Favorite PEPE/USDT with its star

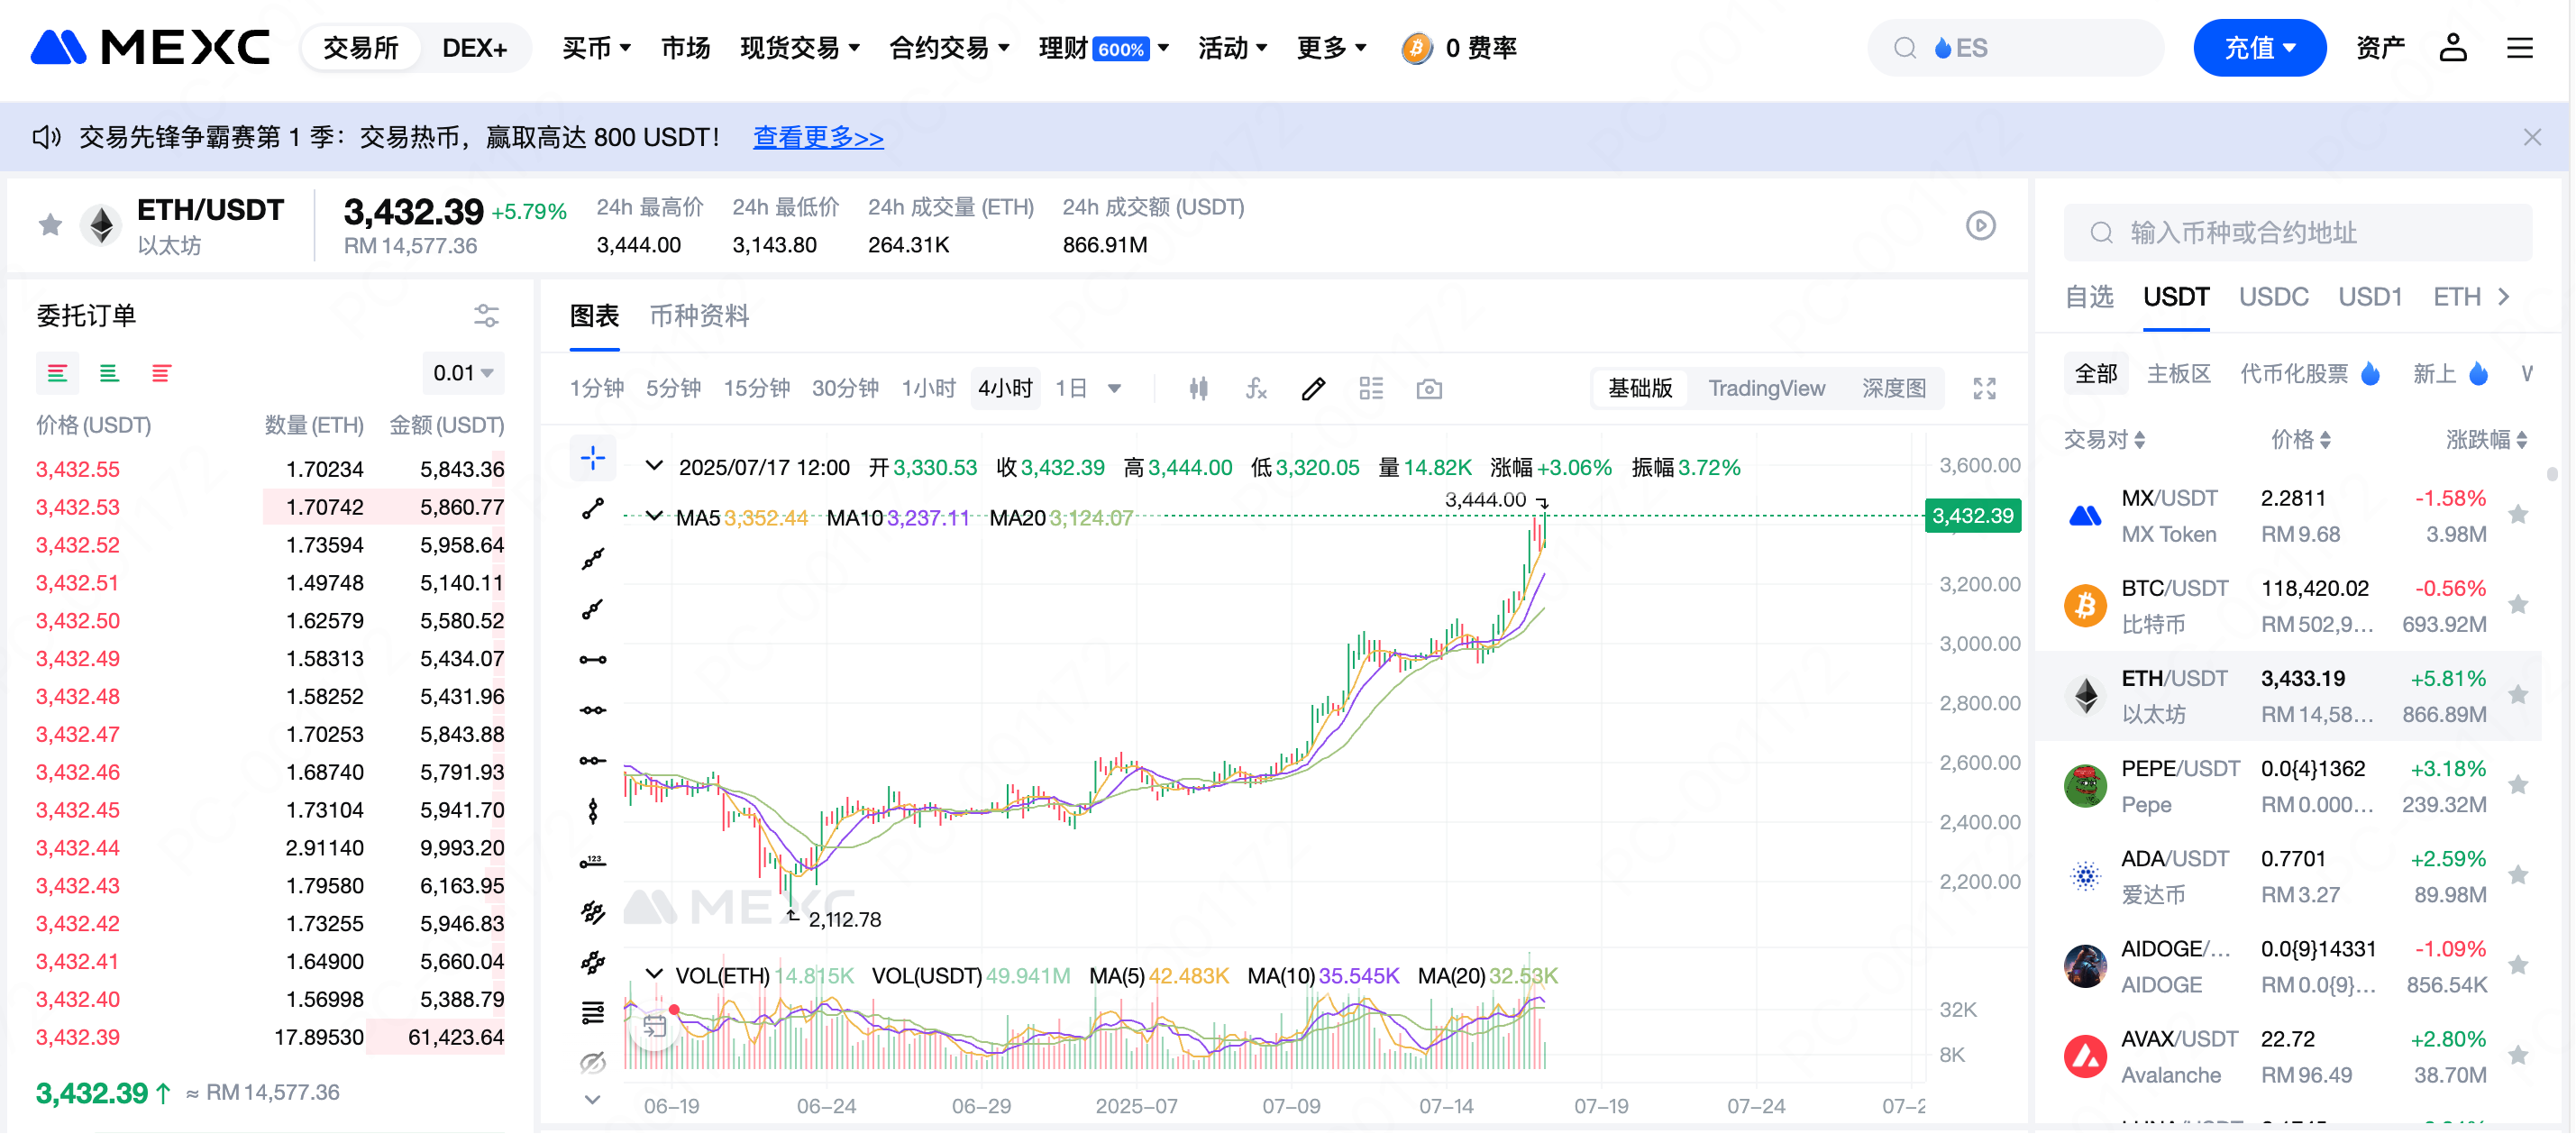coord(2518,785)
